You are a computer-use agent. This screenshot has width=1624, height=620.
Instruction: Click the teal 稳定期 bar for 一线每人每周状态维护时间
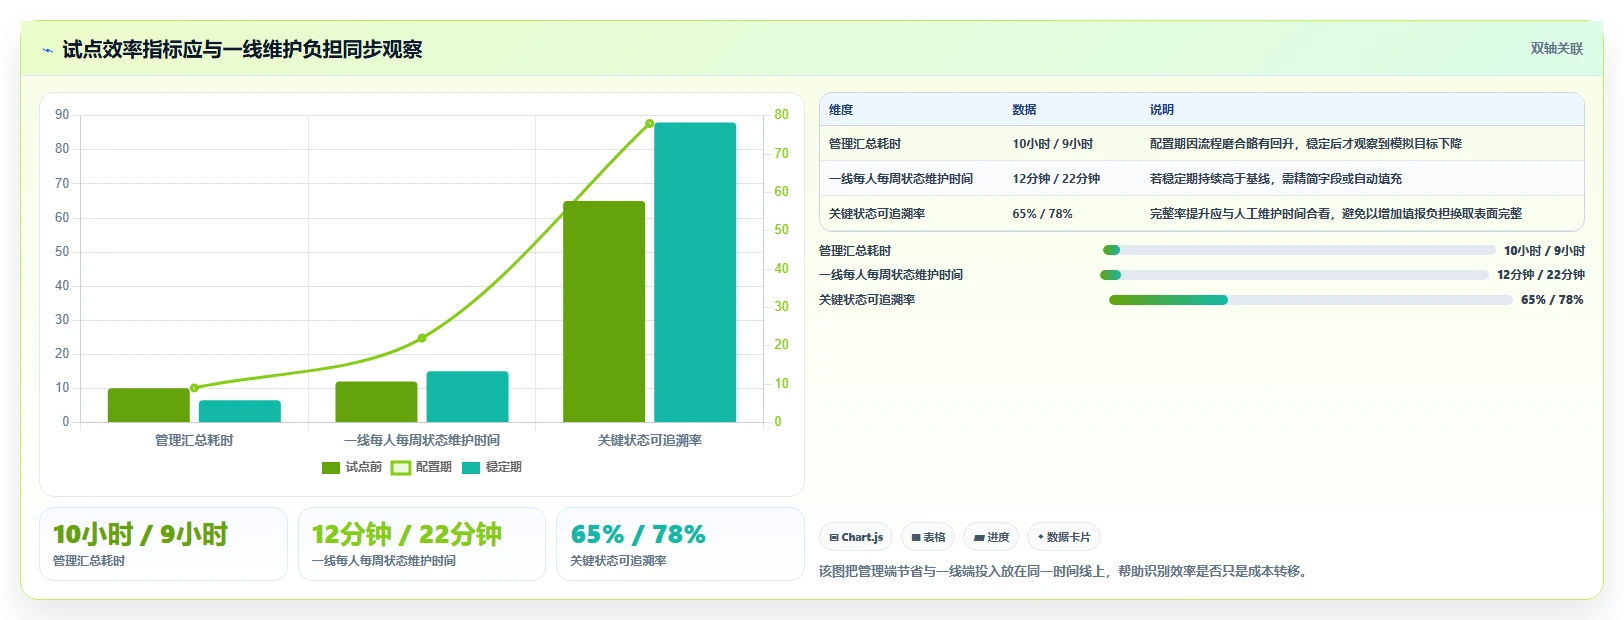(467, 397)
